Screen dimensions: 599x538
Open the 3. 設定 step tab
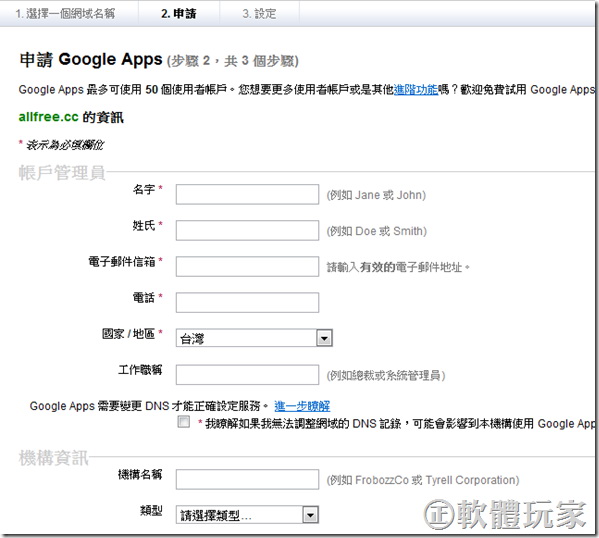pyautogui.click(x=259, y=14)
